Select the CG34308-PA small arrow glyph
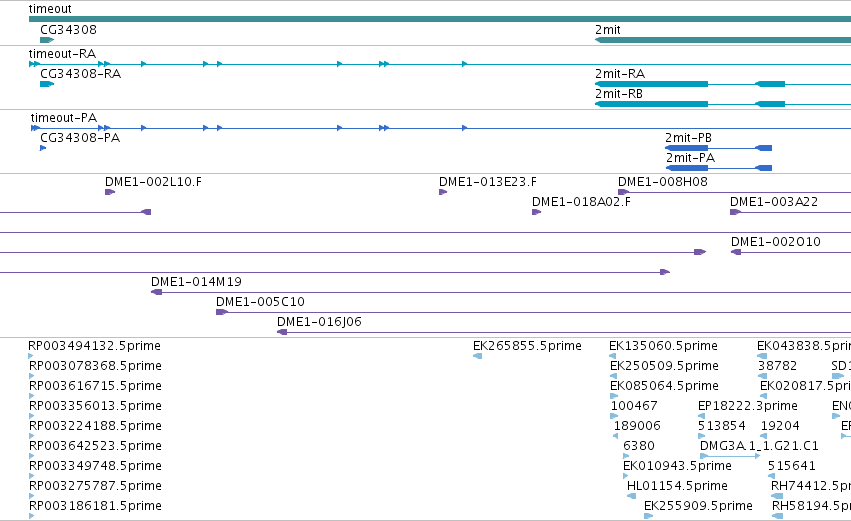851x521 pixels. (43, 148)
